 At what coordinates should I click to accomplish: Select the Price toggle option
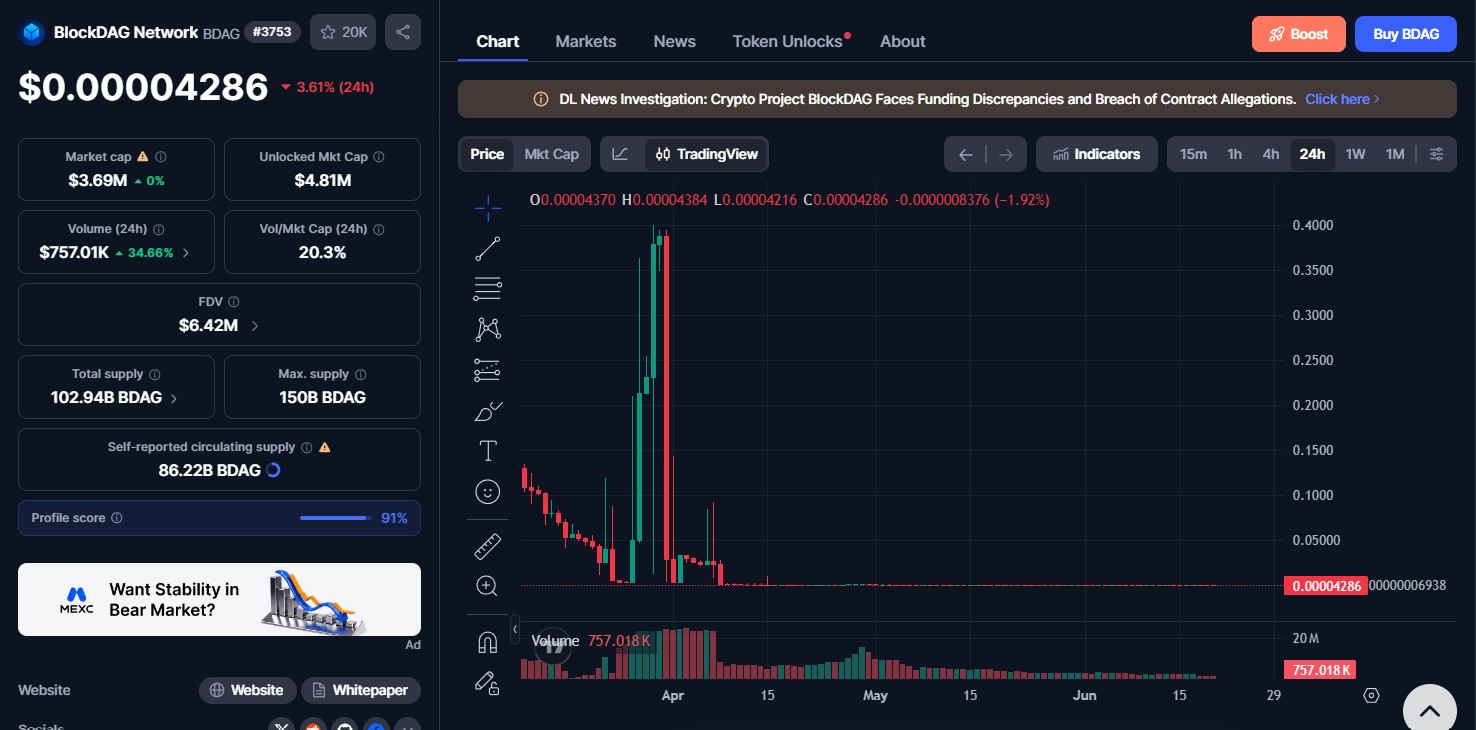tap(487, 154)
